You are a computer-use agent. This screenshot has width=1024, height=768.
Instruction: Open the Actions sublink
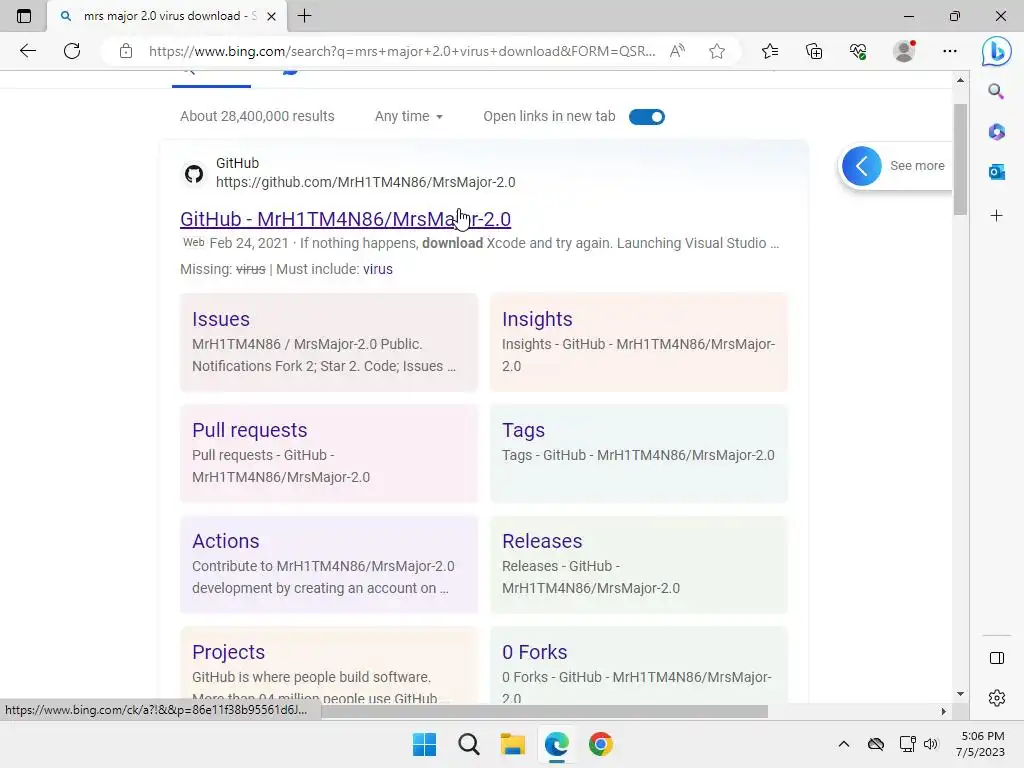225,541
